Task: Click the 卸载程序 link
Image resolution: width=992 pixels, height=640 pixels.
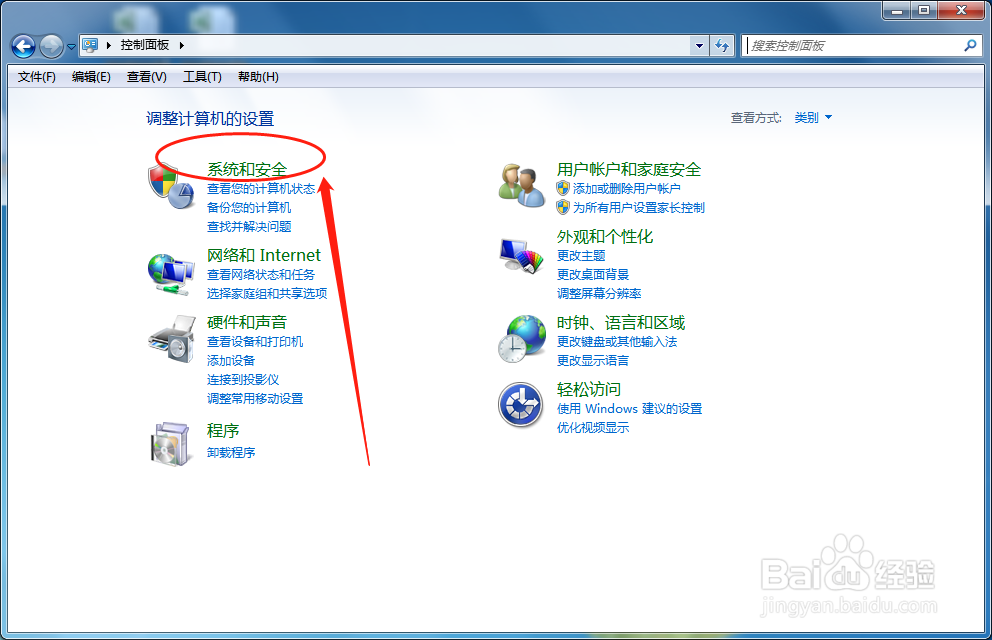Action: pos(231,453)
